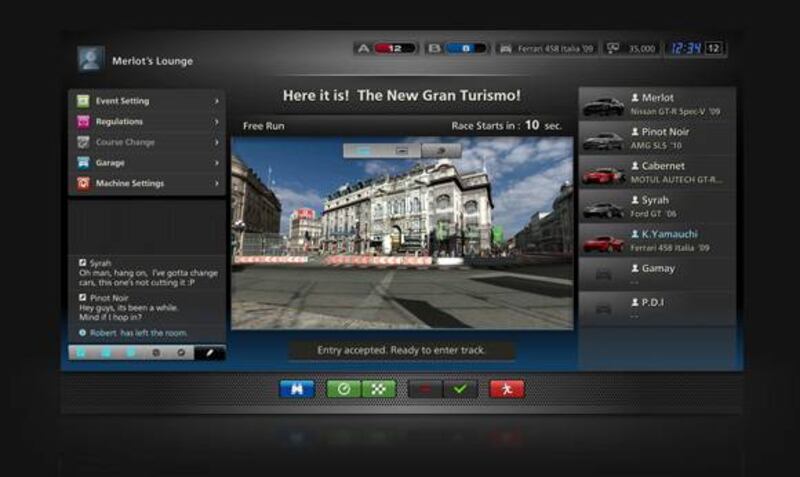Toggle the checkbox beside Syrah's chat message
The image size is (800, 477).
coord(82,263)
